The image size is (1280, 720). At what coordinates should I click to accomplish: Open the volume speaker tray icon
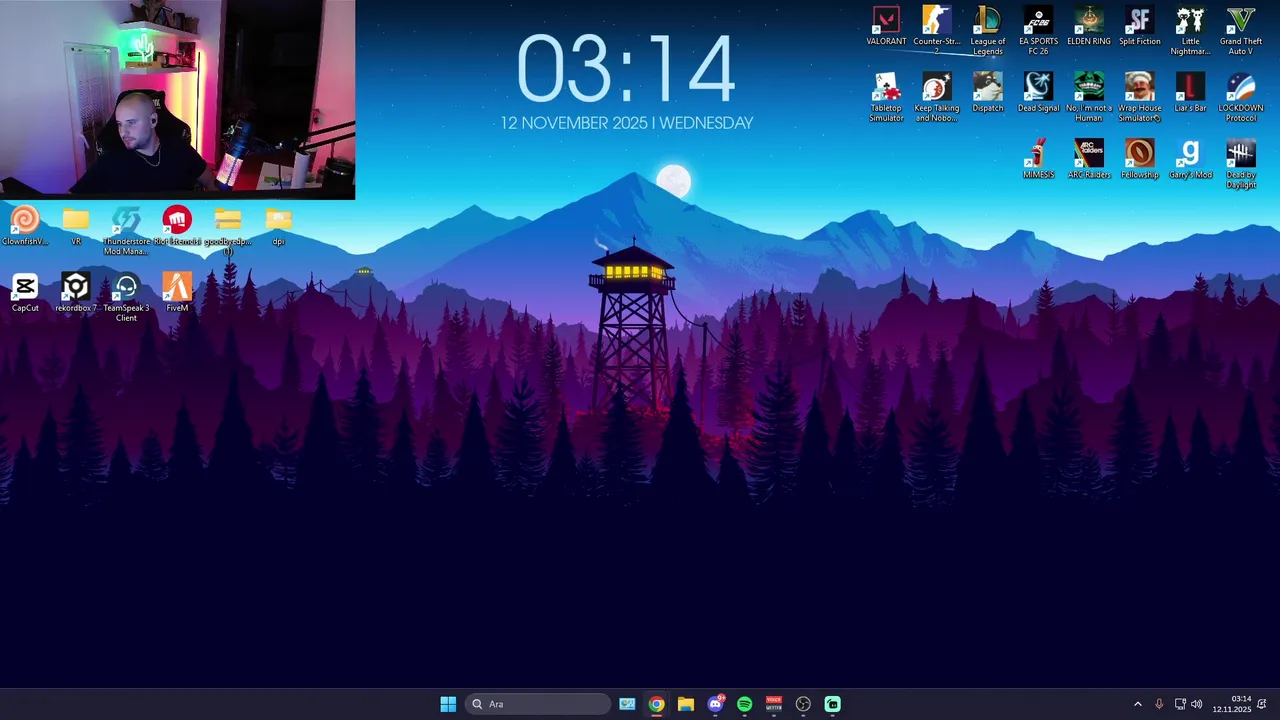click(1196, 704)
